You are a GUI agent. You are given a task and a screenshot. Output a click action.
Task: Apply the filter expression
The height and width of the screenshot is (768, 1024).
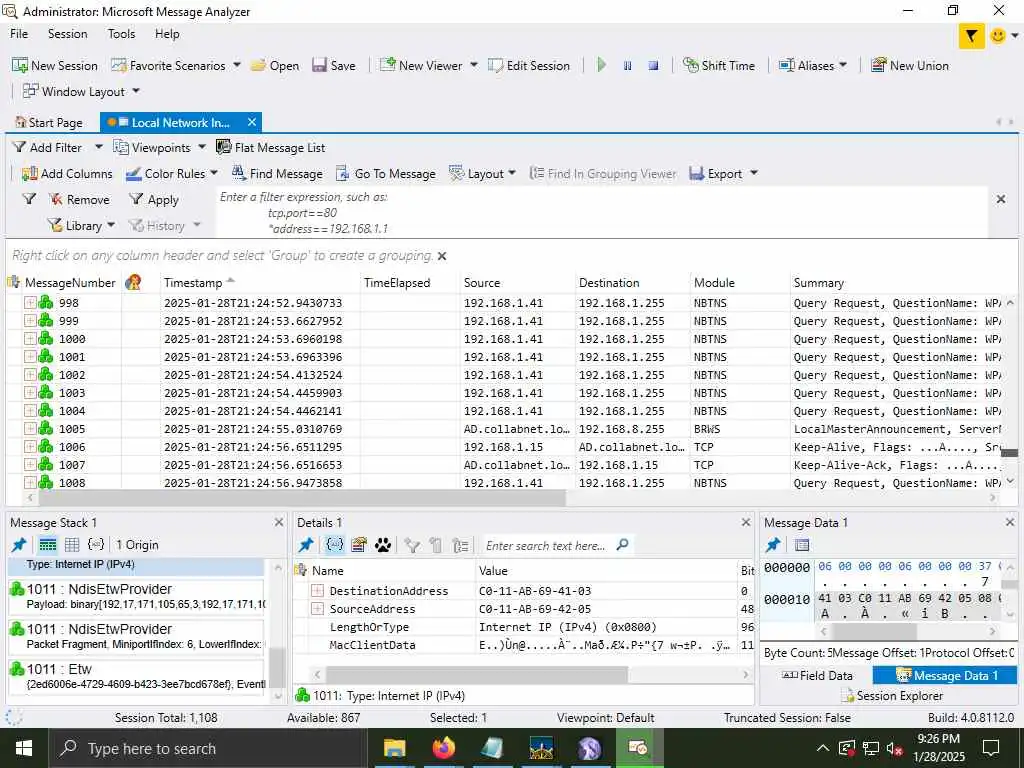153,200
